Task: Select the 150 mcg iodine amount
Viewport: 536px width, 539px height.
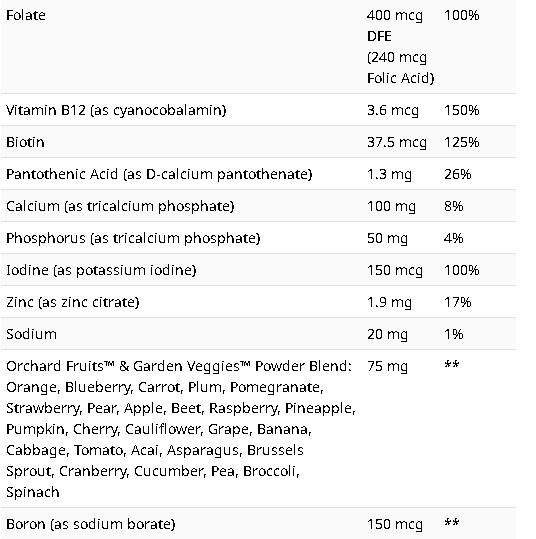Action: (x=395, y=270)
